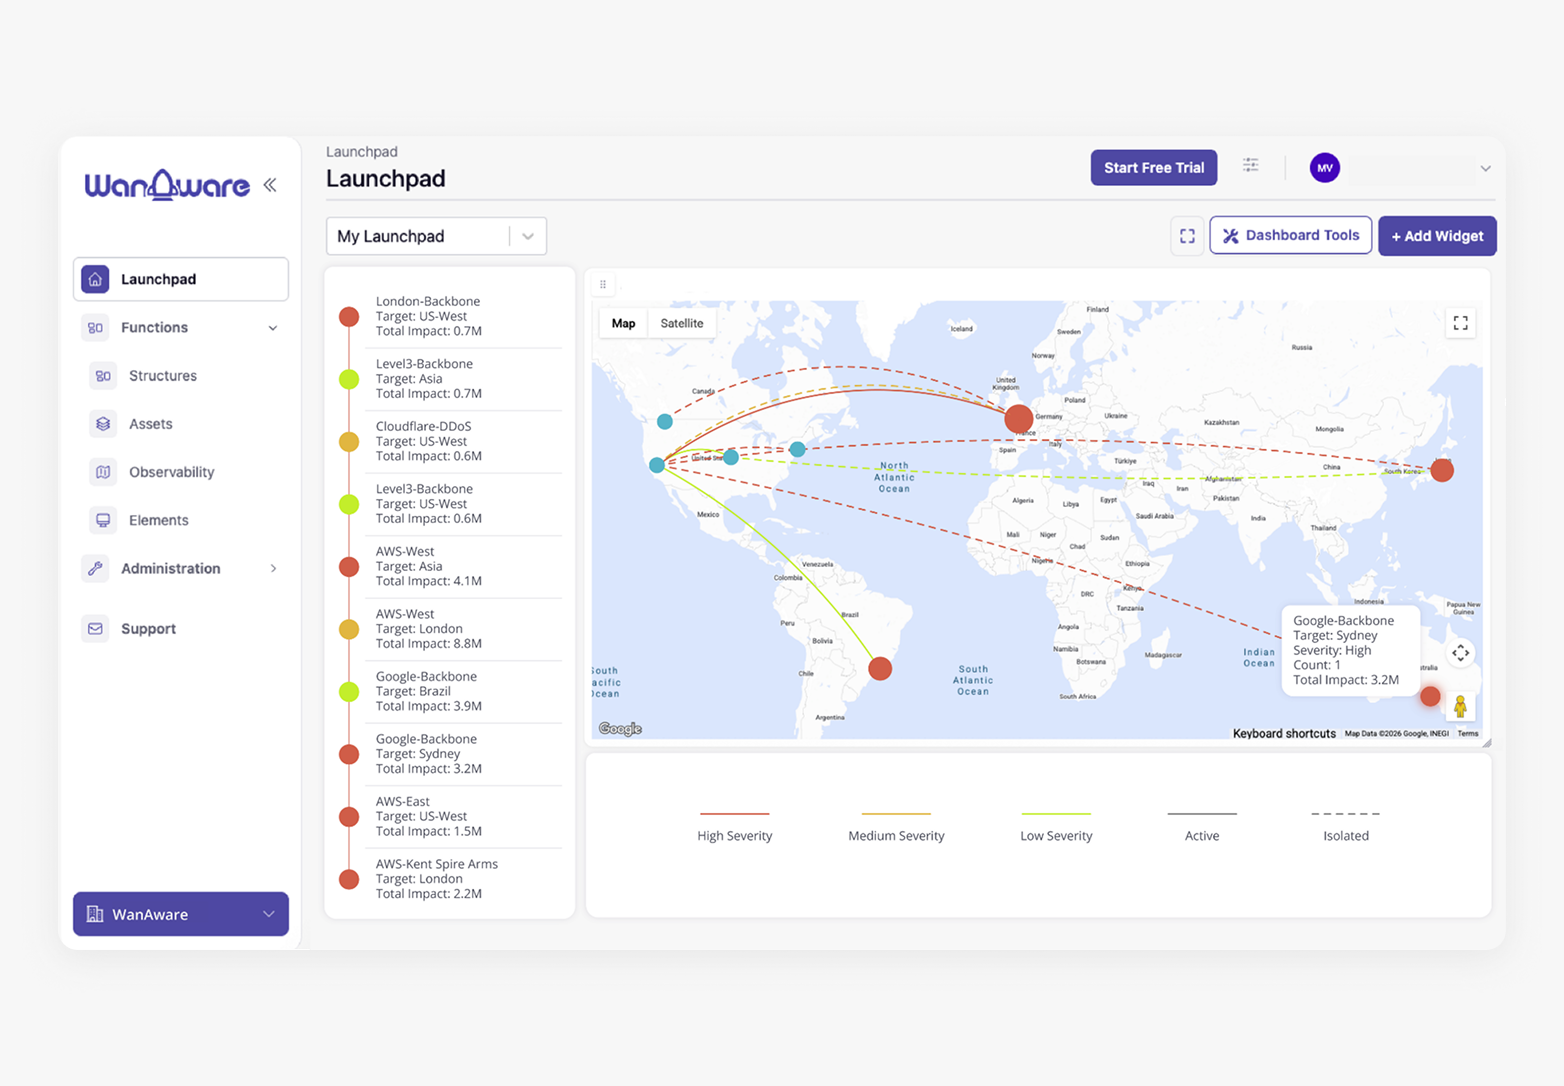This screenshot has width=1564, height=1086.
Task: Open Elements from the sidebar
Action: click(x=159, y=520)
